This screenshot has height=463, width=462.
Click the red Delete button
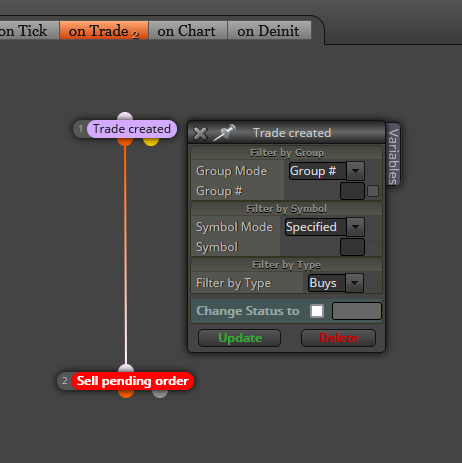tap(338, 338)
